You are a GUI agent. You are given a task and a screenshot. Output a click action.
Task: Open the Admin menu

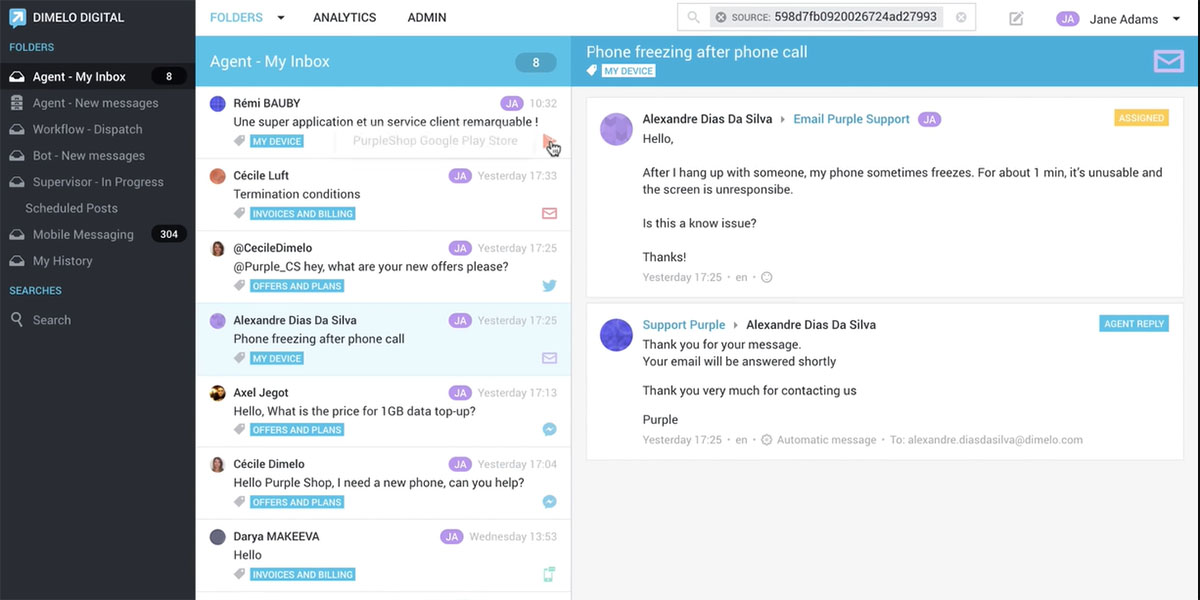coord(427,18)
